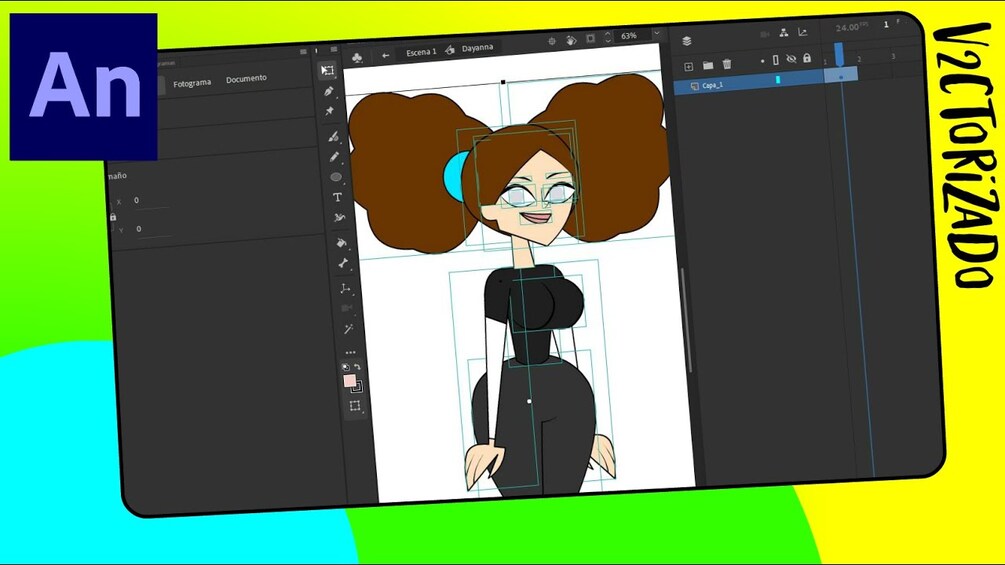Select the Text tool
The height and width of the screenshot is (565, 1005).
pyautogui.click(x=337, y=197)
